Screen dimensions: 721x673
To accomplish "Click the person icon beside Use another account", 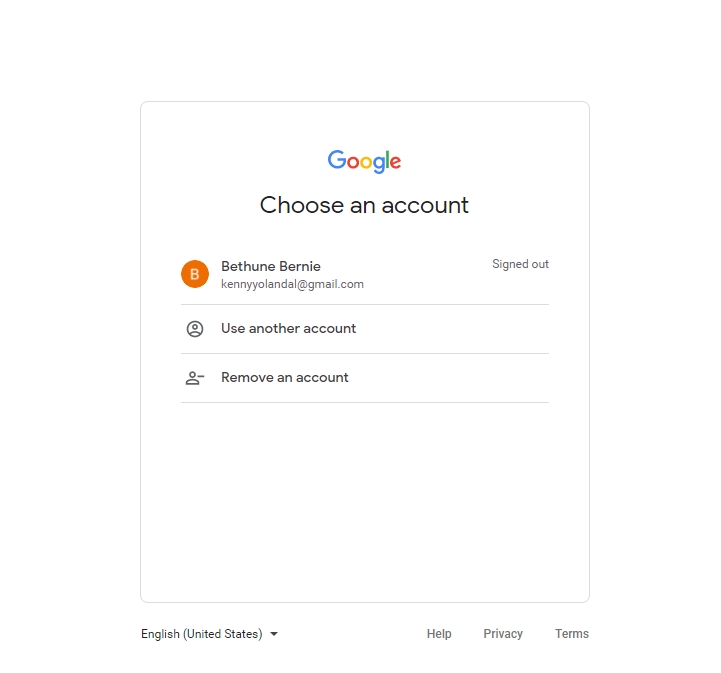I will point(195,329).
